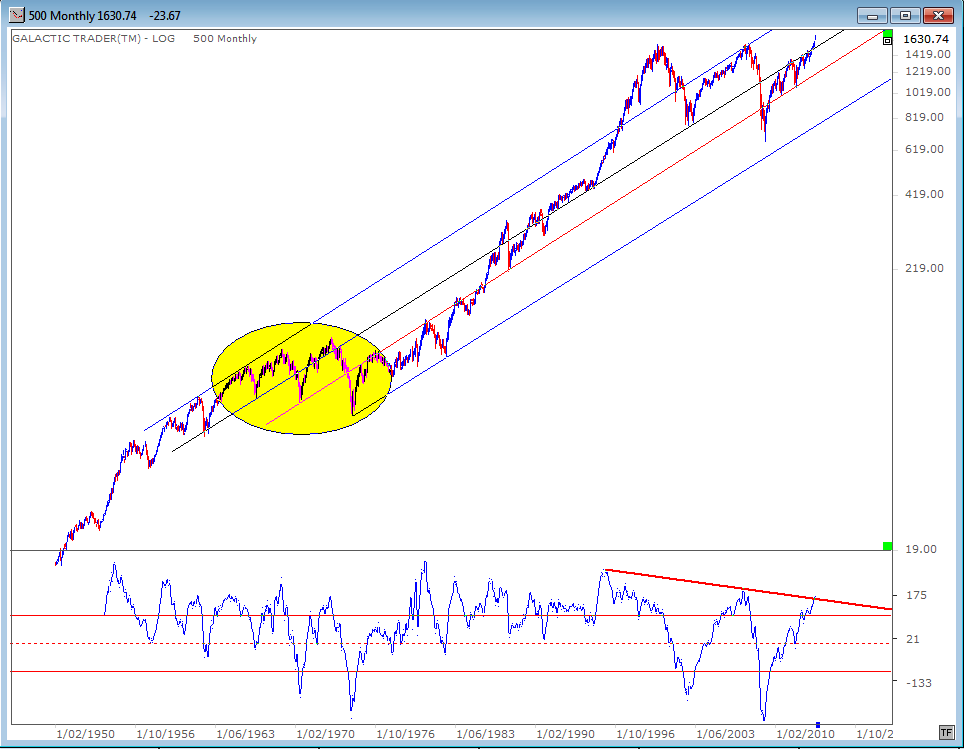The width and height of the screenshot is (964, 749).
Task: Maximize the 500 Monthly chart window
Action: click(x=906, y=15)
